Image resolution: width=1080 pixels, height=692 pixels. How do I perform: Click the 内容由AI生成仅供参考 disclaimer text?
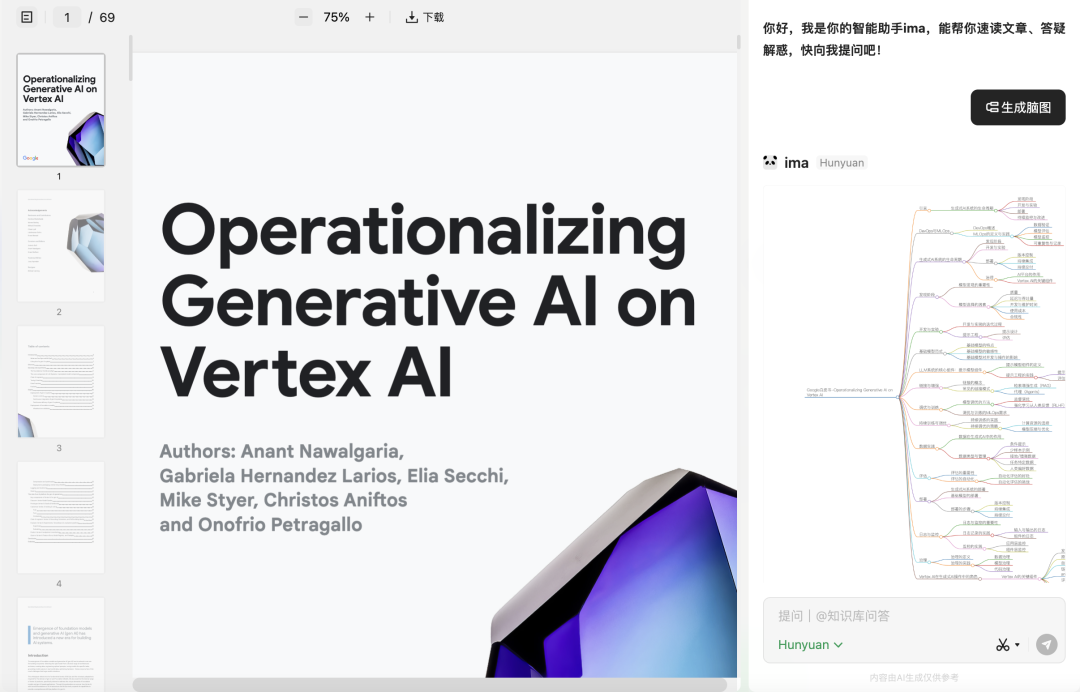pos(913,678)
